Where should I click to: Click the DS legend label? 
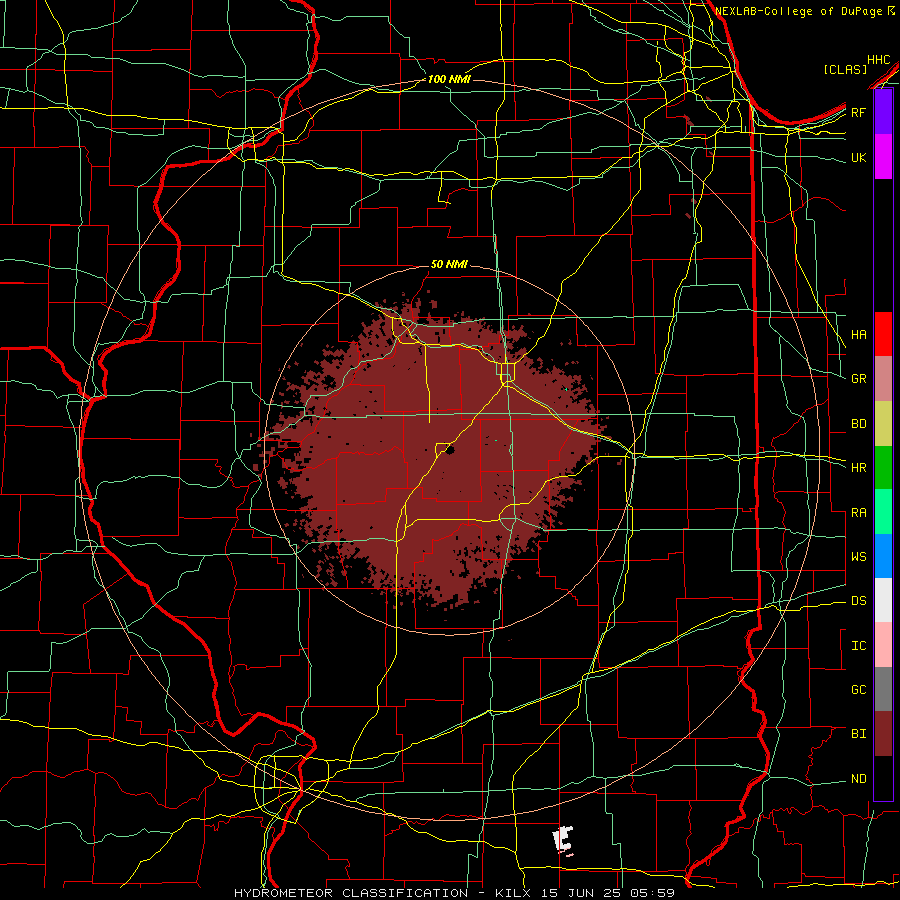(x=858, y=601)
